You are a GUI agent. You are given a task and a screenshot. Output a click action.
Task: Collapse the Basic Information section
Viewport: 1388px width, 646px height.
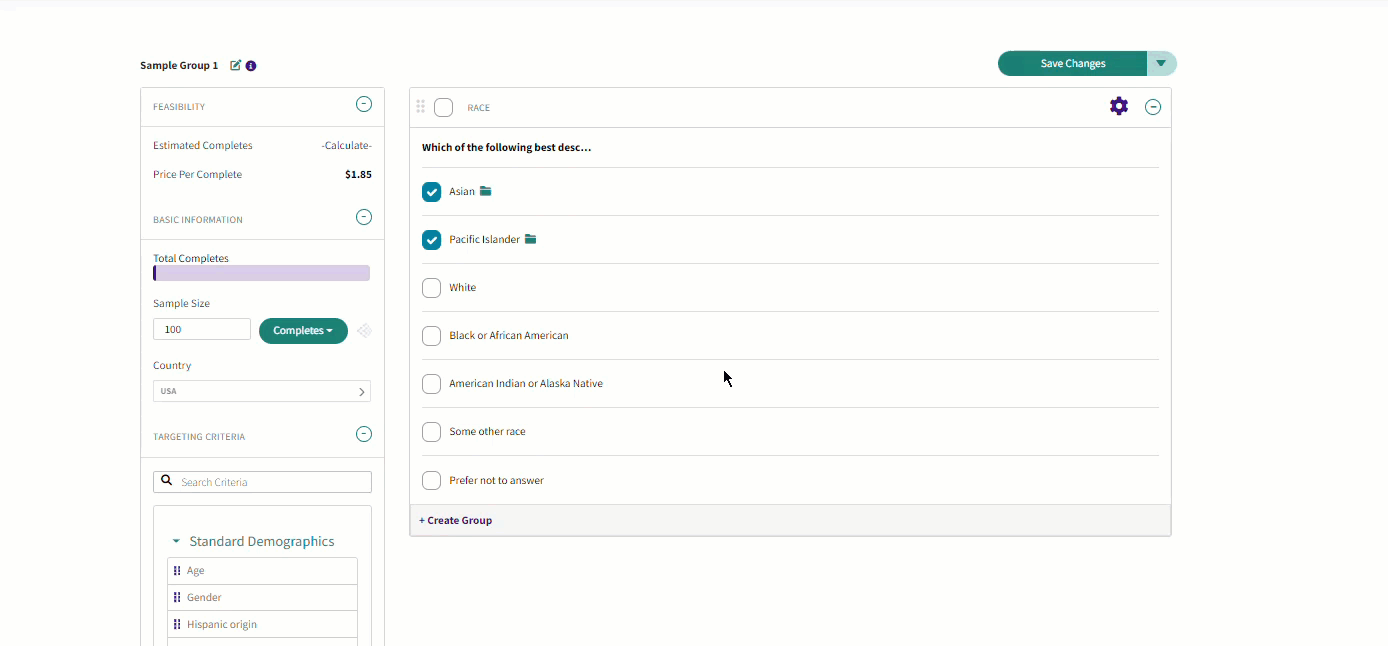click(364, 217)
